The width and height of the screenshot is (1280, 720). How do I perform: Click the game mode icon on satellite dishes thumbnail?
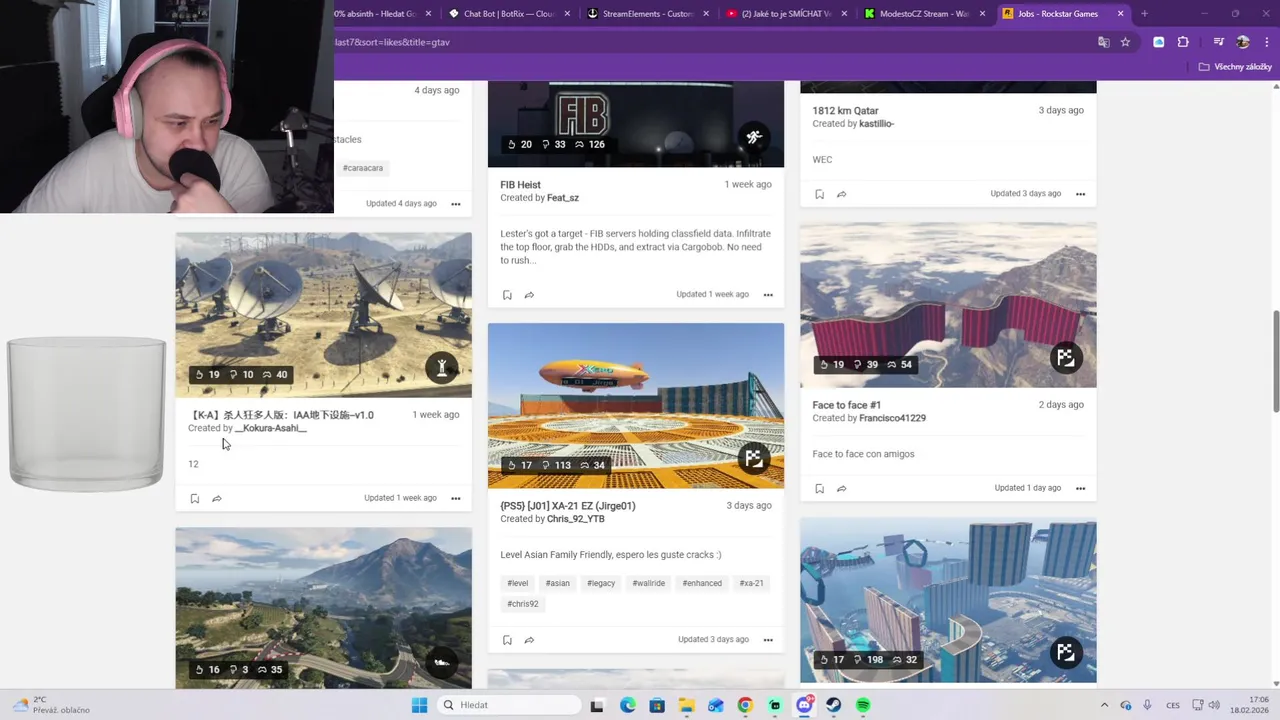[x=441, y=368]
